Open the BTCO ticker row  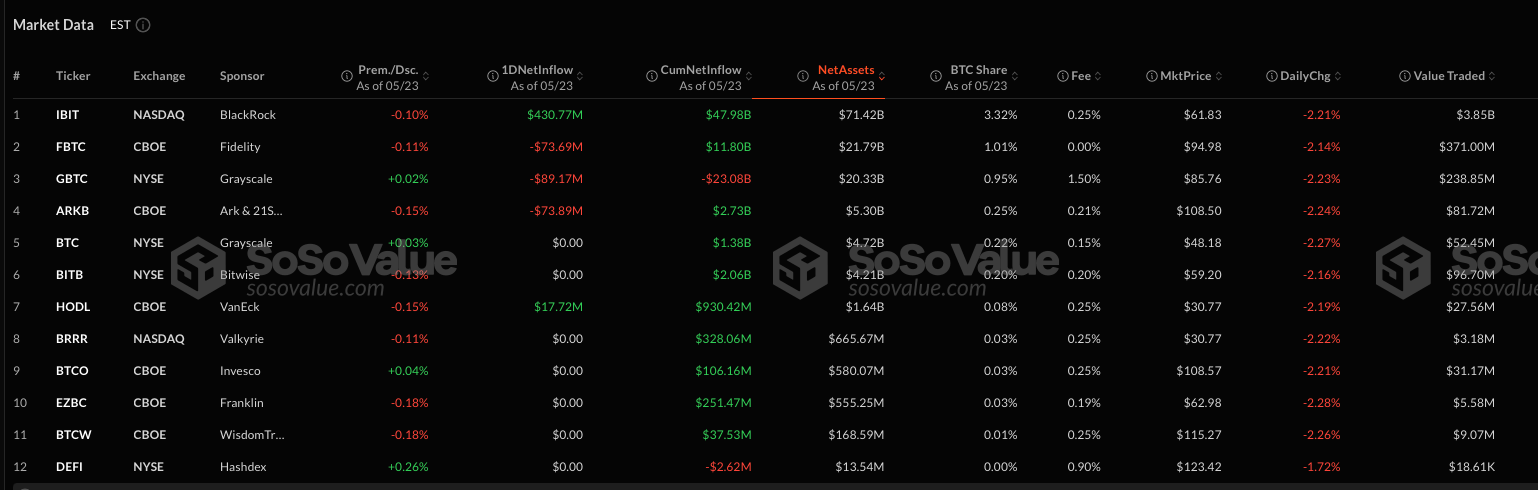click(x=72, y=371)
